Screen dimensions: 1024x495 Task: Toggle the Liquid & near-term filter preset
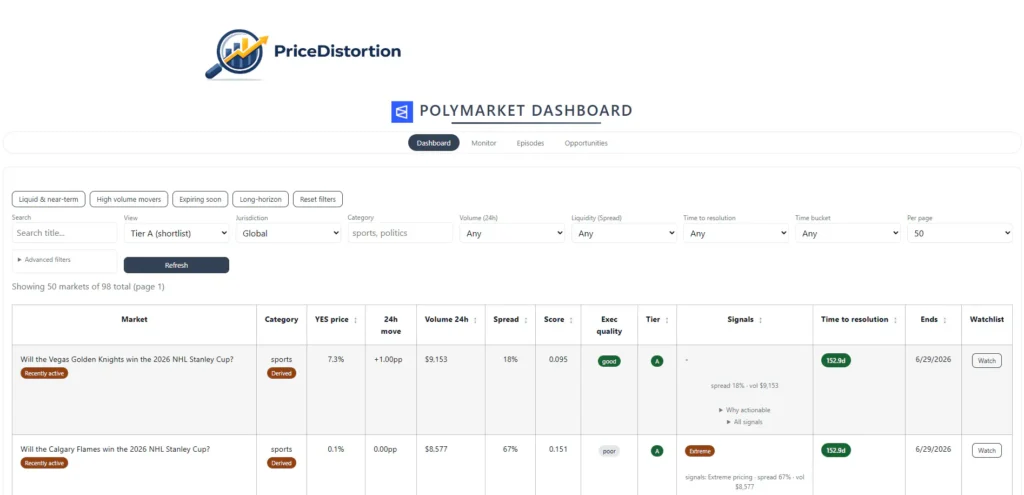click(x=48, y=199)
